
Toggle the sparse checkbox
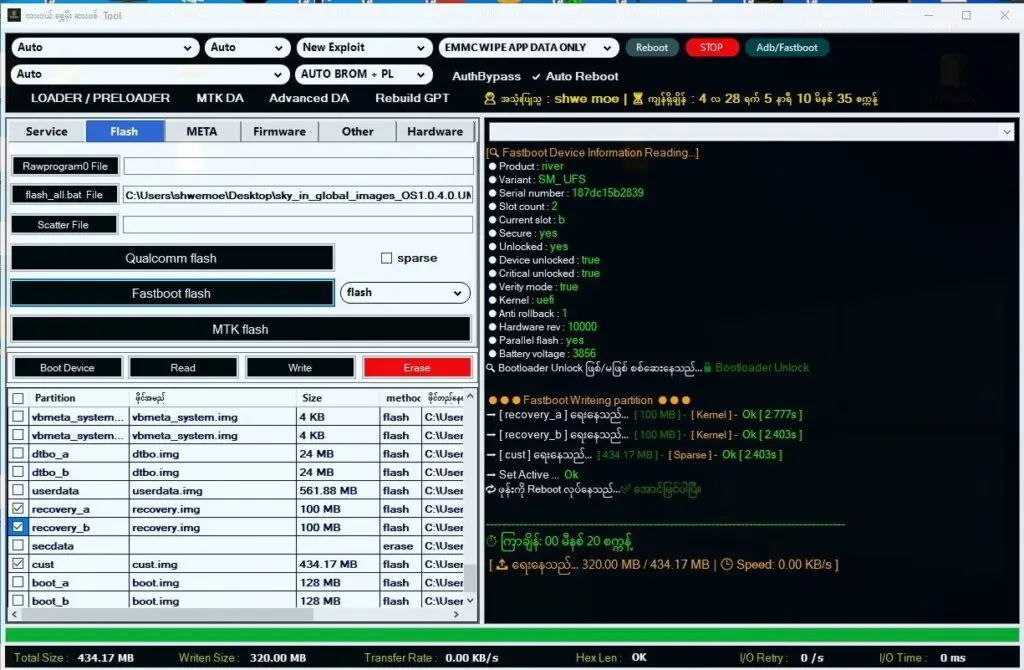pos(388,257)
